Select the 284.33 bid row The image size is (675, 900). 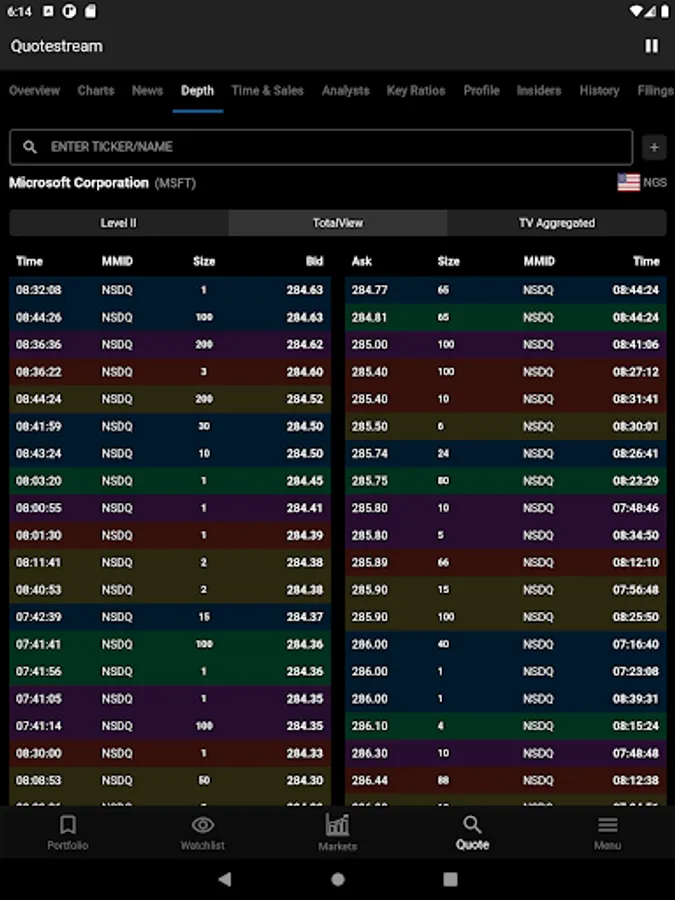[x=170, y=754]
